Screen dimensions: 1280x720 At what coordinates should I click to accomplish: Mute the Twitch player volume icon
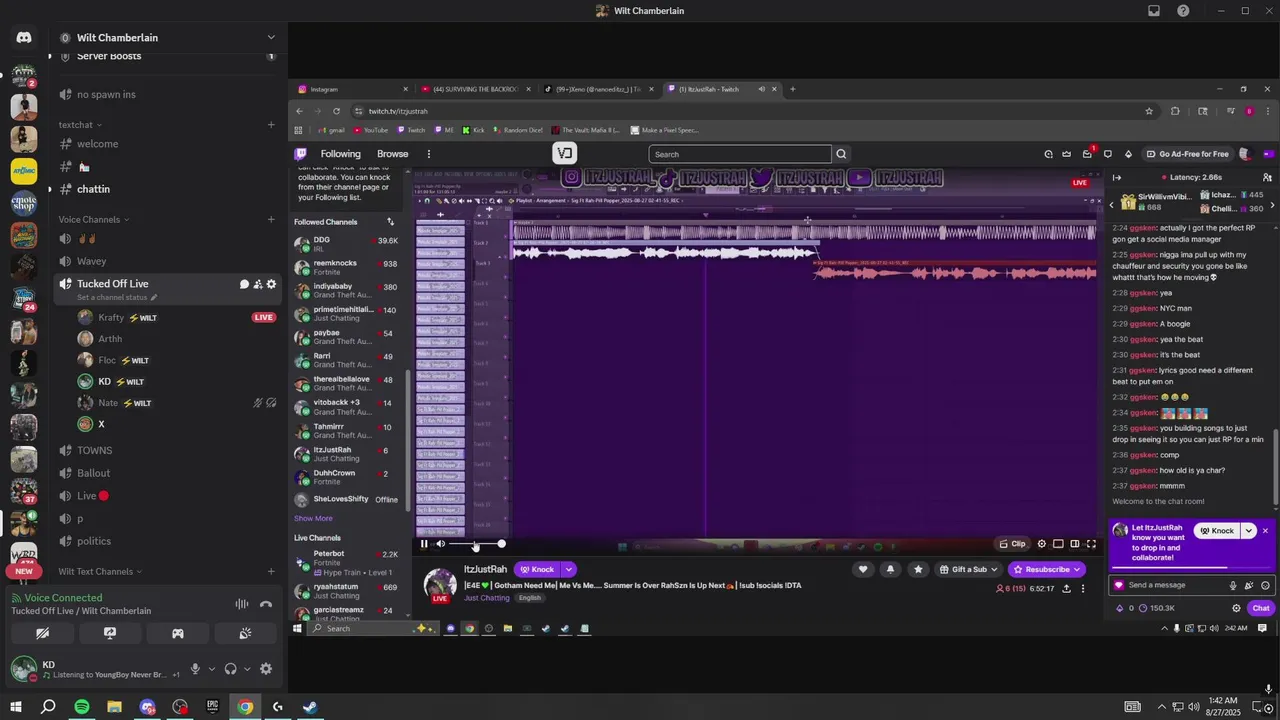coord(440,544)
